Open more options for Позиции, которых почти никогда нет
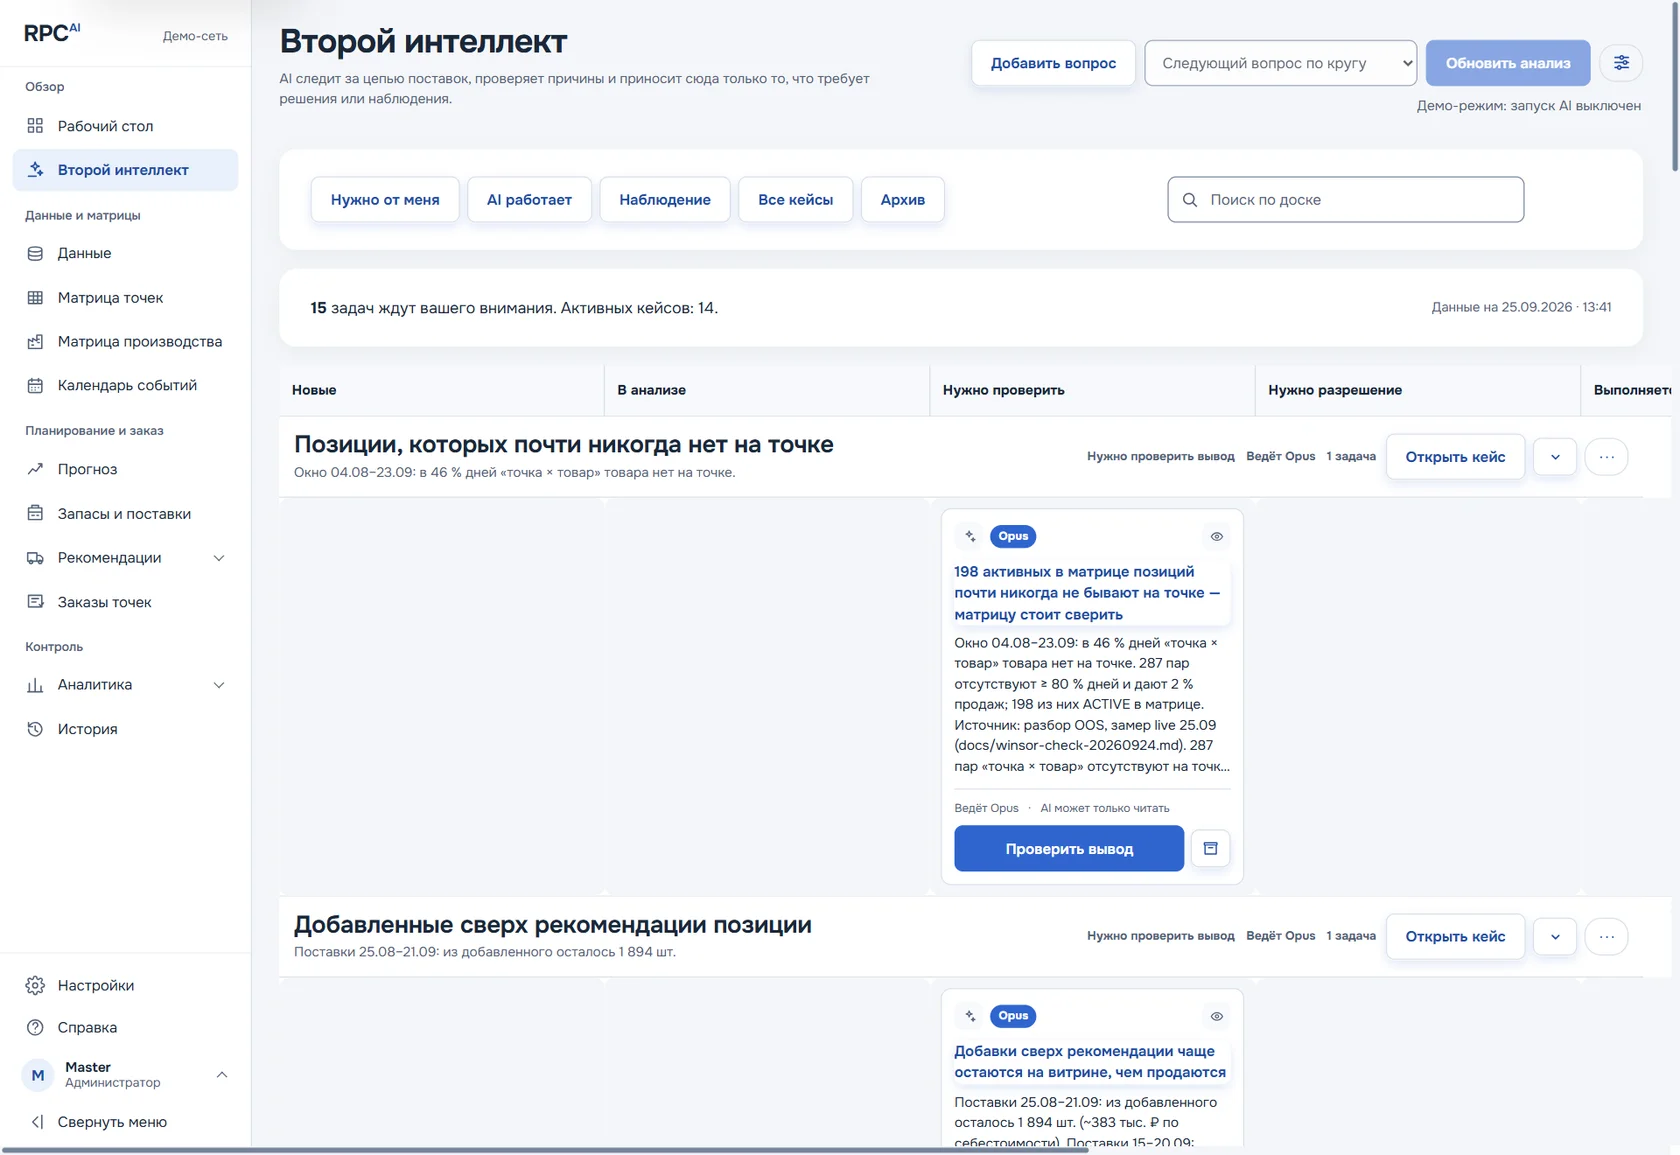This screenshot has height=1155, width=1680. (1606, 457)
